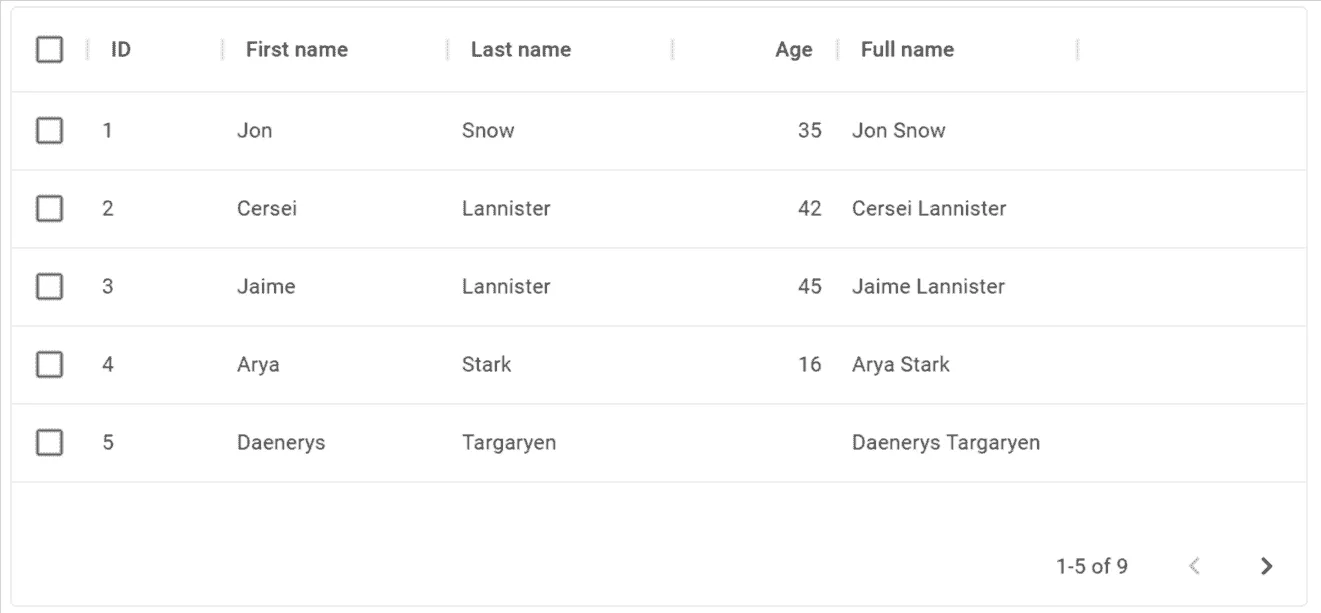
Task: Click the Arya first name cell
Action: pos(258,364)
